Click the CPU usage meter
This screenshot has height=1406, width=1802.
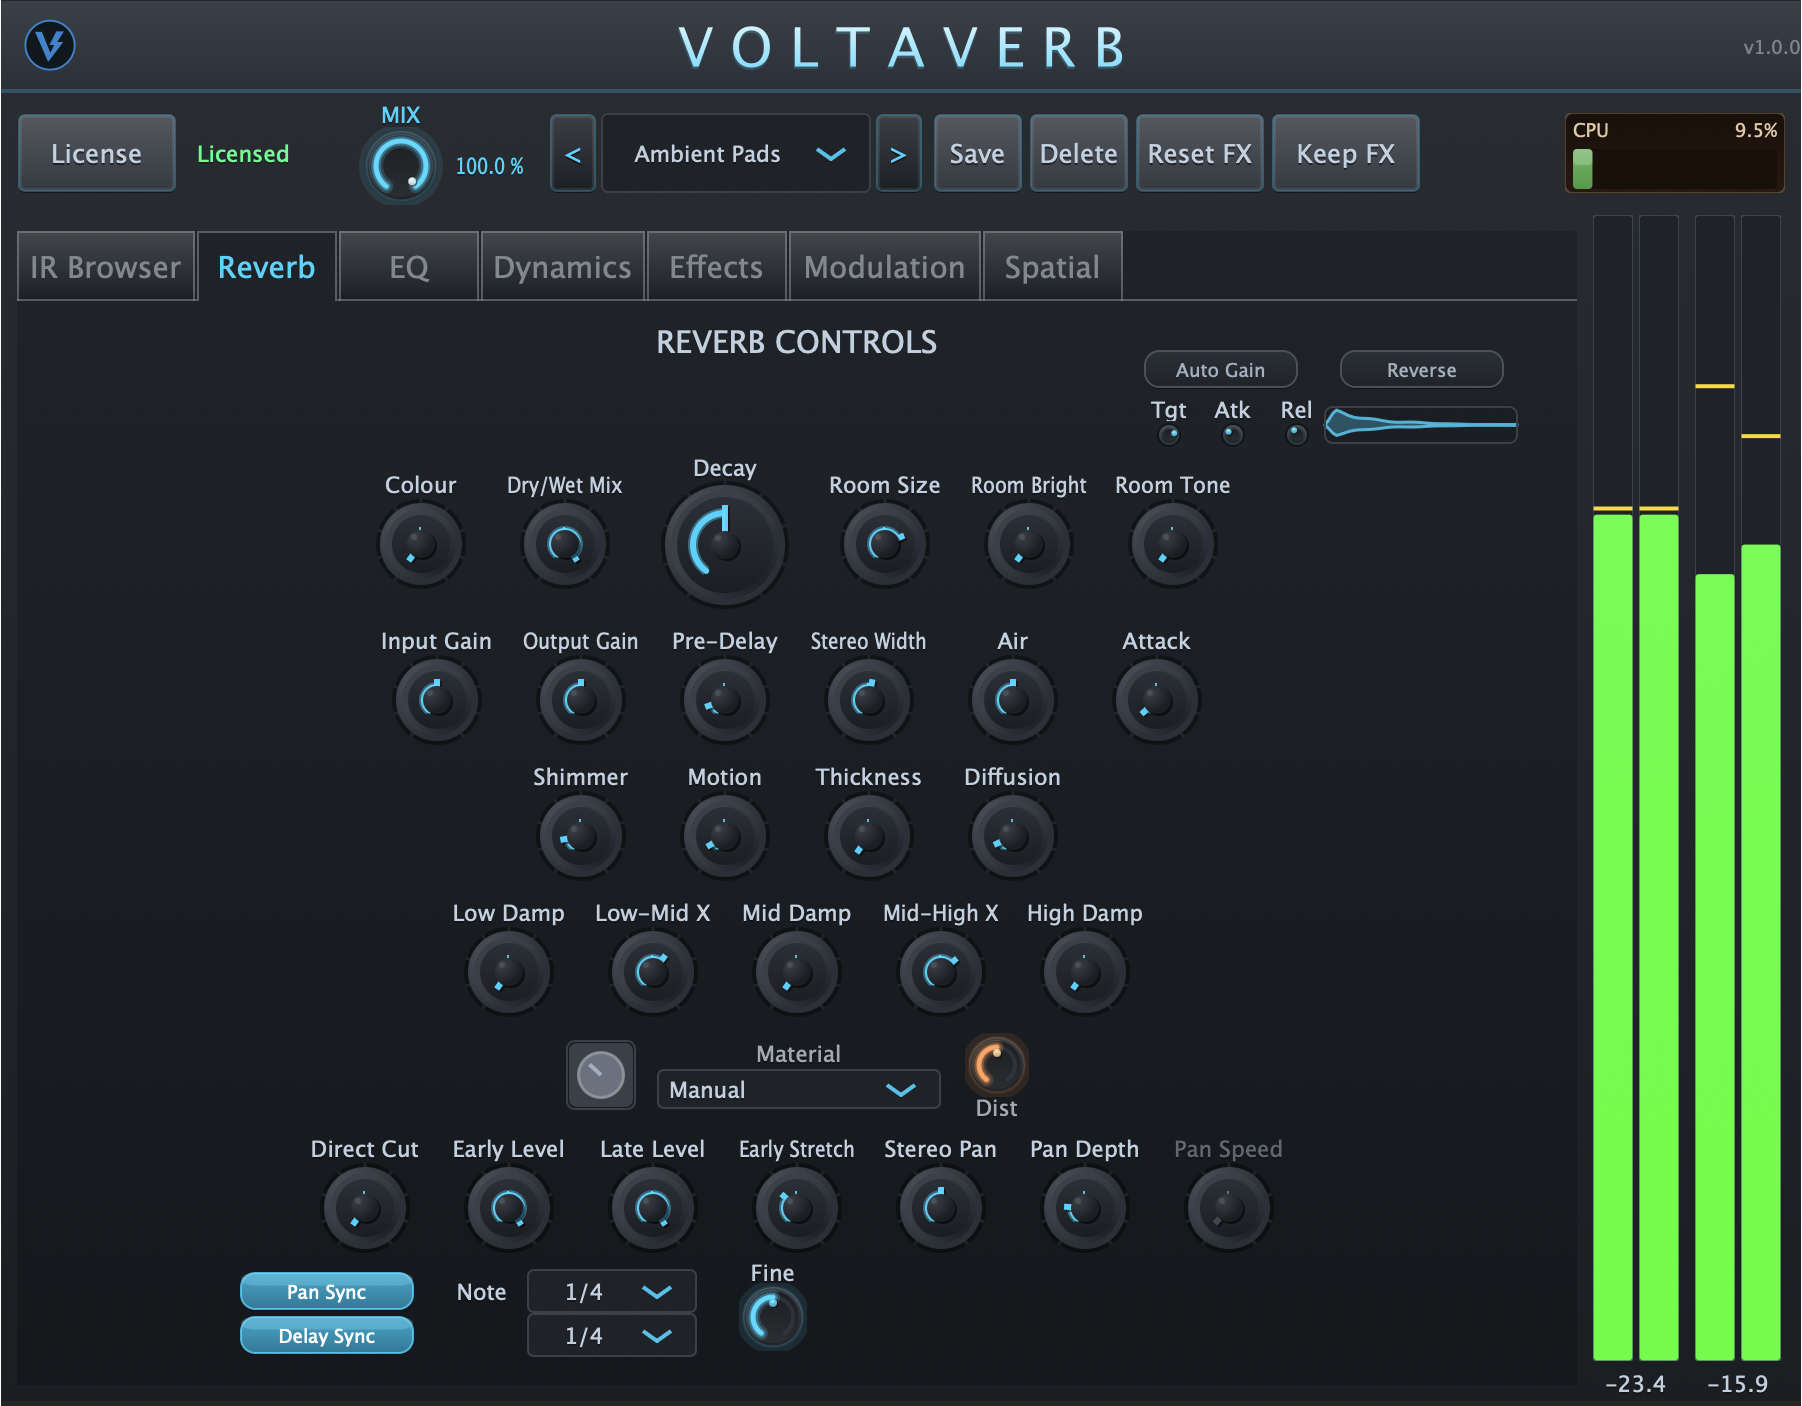click(1674, 153)
